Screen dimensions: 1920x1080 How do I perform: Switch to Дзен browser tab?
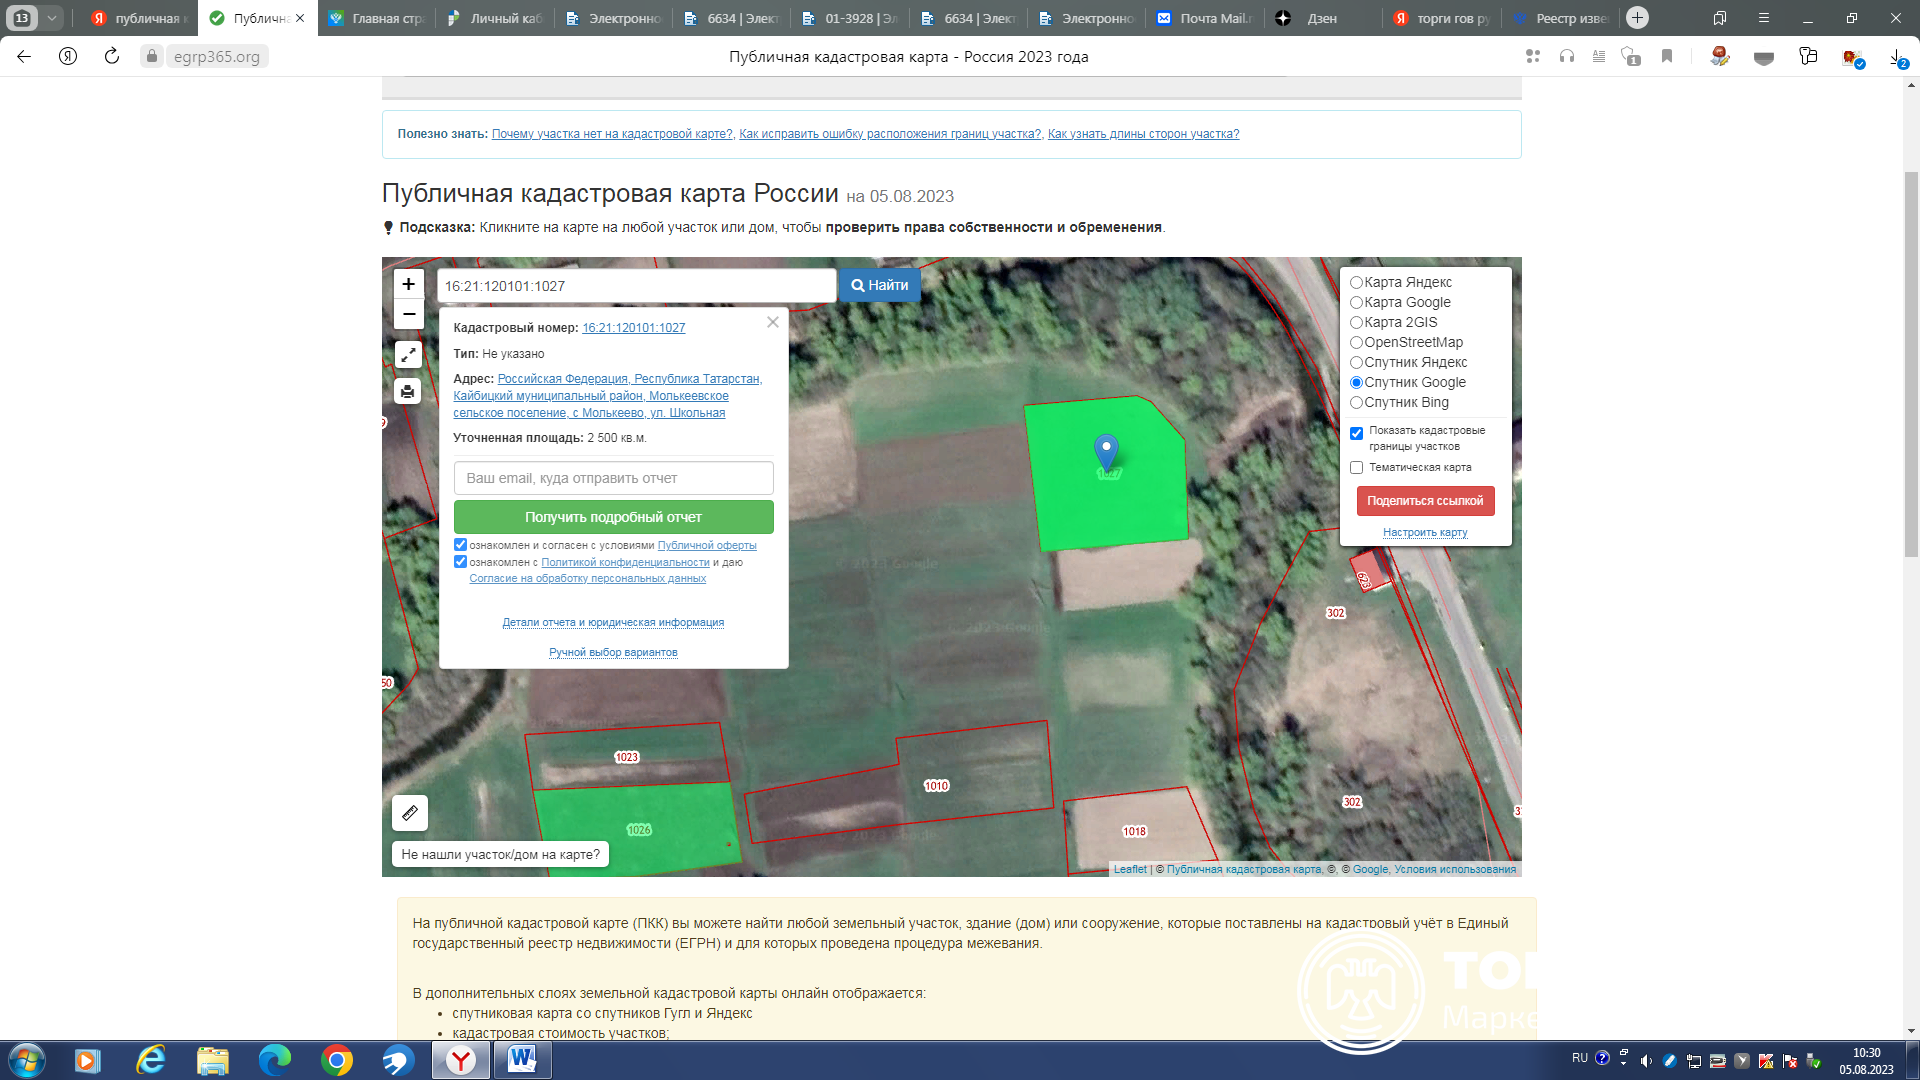click(x=1321, y=18)
